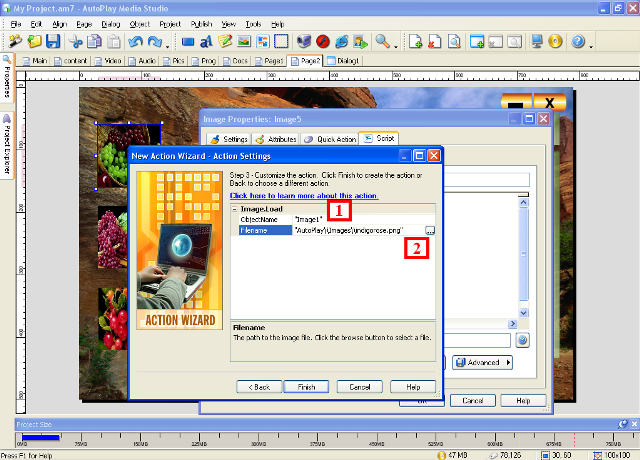Click the Undo arrow toolbar icon
Screen dimensions: 640x460
(x=137, y=42)
